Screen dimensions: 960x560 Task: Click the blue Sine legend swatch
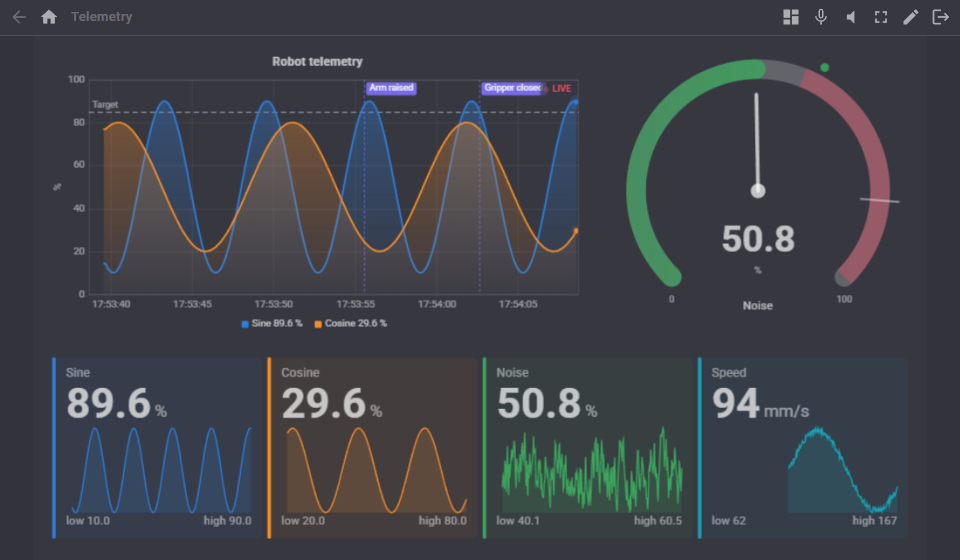click(245, 324)
